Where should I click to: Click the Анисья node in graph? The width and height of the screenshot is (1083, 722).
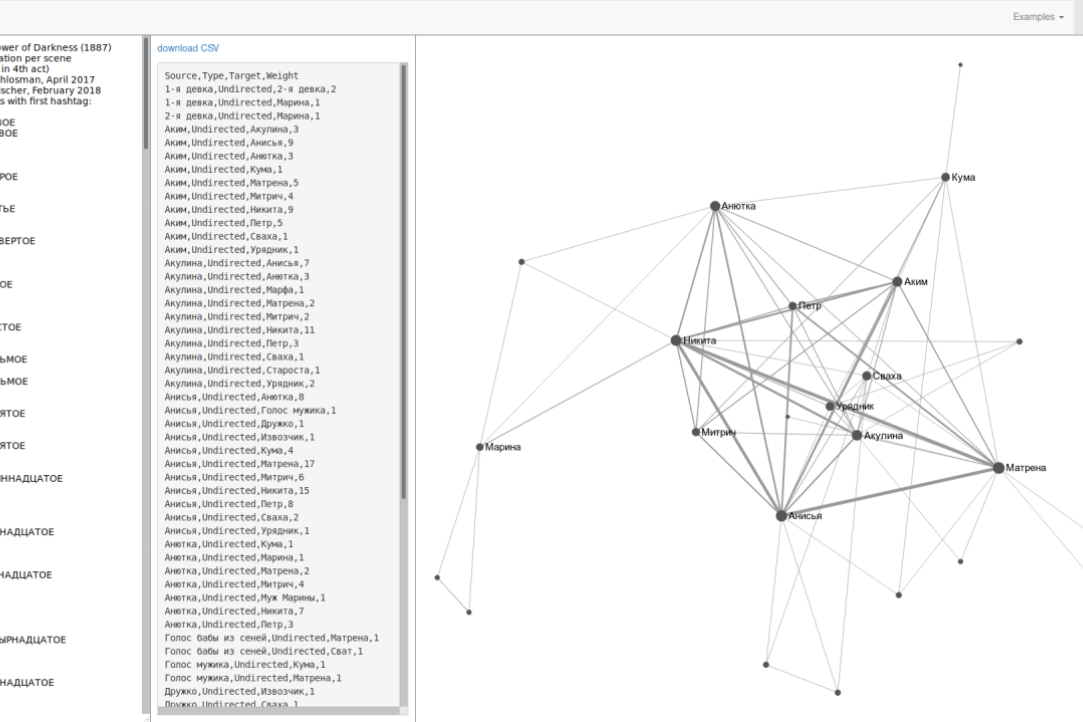coord(781,516)
